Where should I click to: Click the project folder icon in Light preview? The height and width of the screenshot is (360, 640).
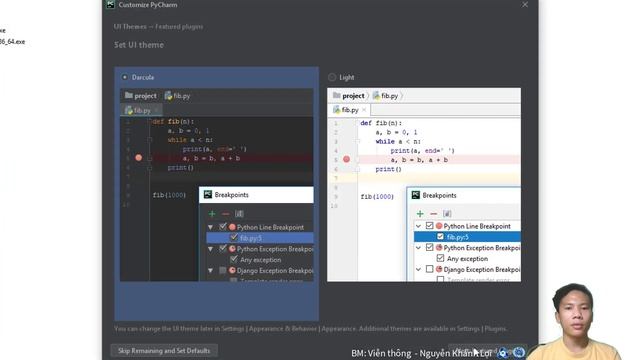[x=336, y=96]
